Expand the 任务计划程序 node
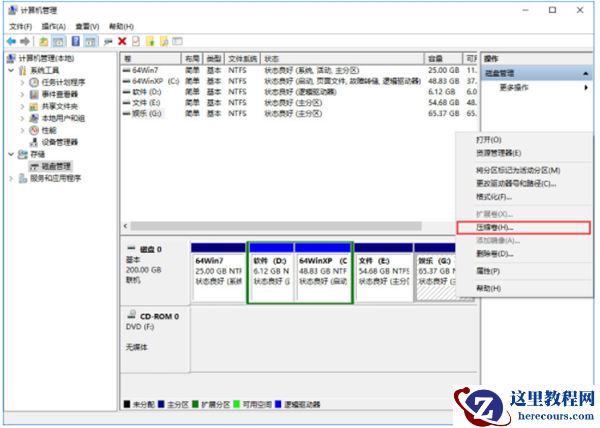 22,82
